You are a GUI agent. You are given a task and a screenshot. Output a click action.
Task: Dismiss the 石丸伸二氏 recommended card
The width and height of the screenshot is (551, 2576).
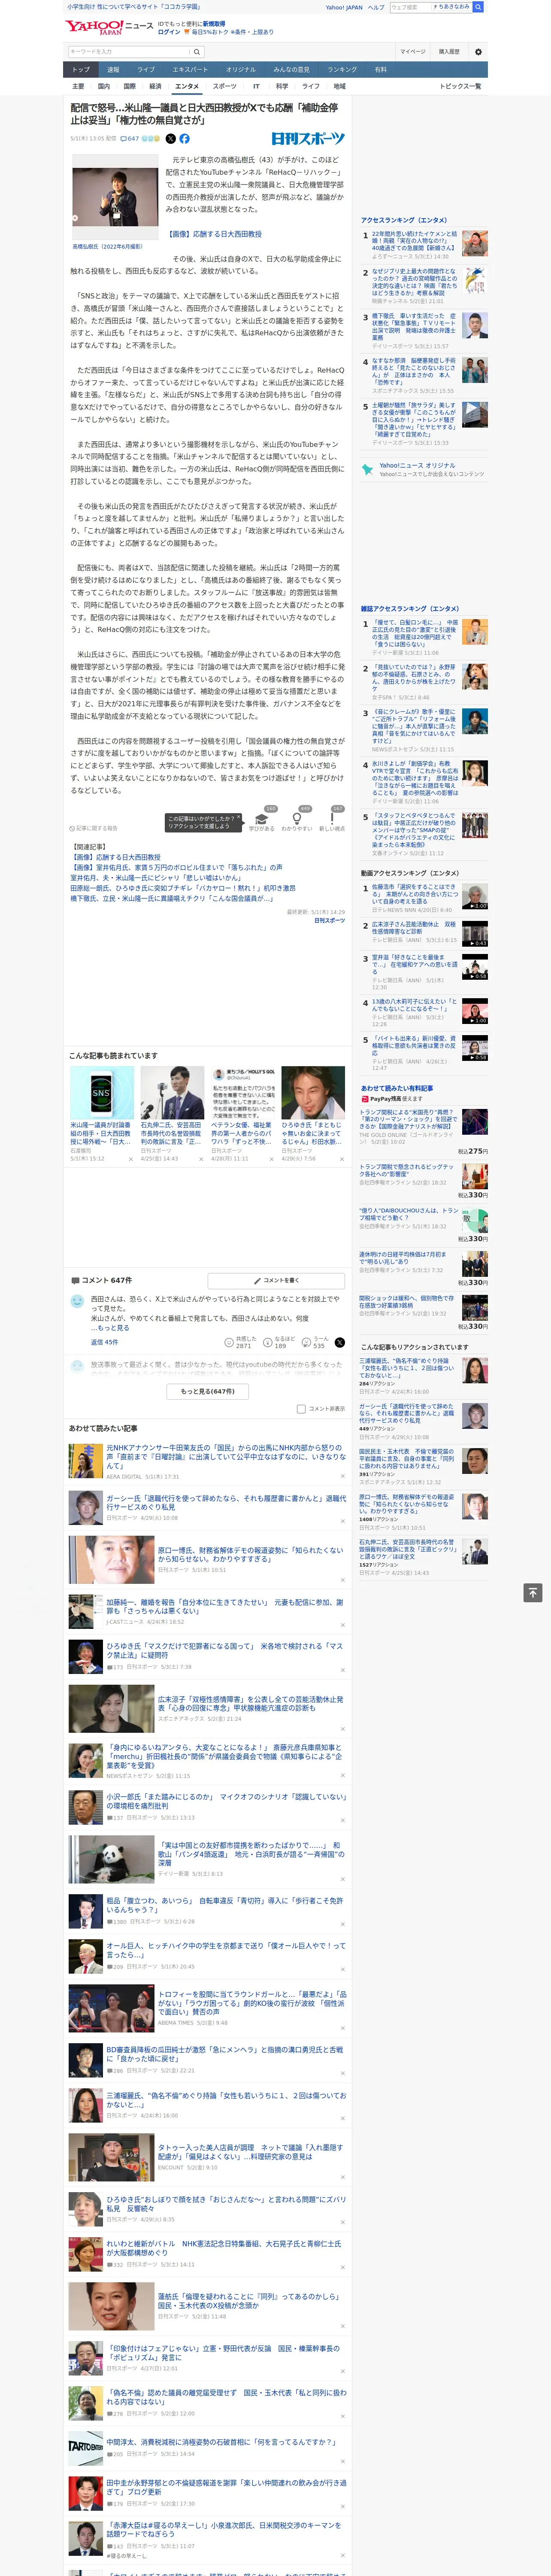(x=200, y=1159)
